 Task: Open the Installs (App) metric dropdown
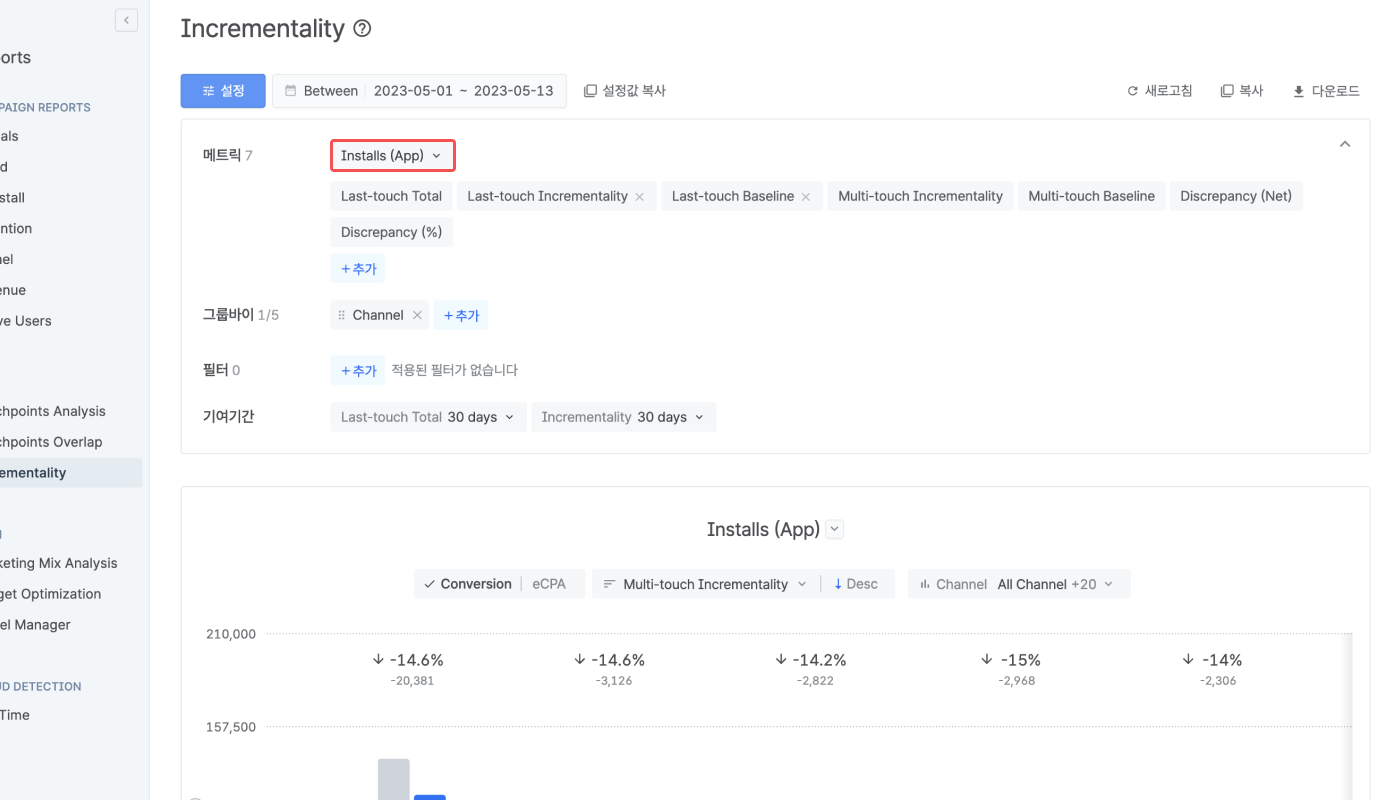[x=392, y=156]
